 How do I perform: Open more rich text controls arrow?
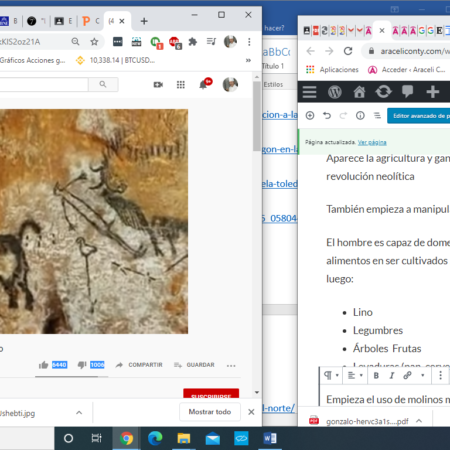423,376
